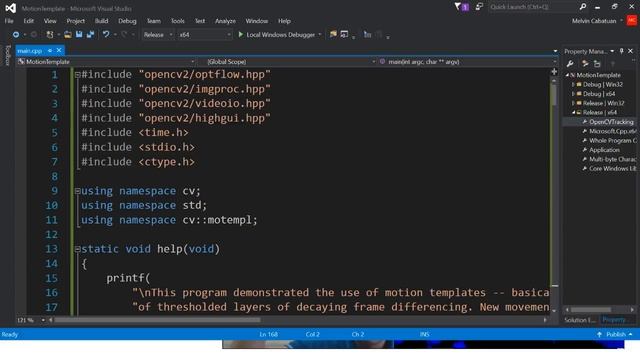
Task: Open the Debug menu
Action: click(127, 21)
